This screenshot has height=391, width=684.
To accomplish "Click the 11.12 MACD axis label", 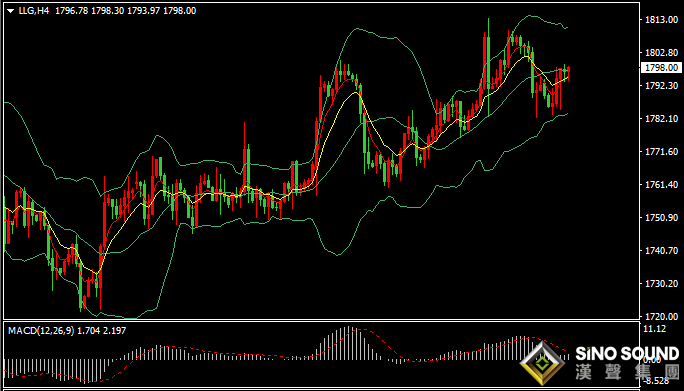I will click(x=655, y=329).
